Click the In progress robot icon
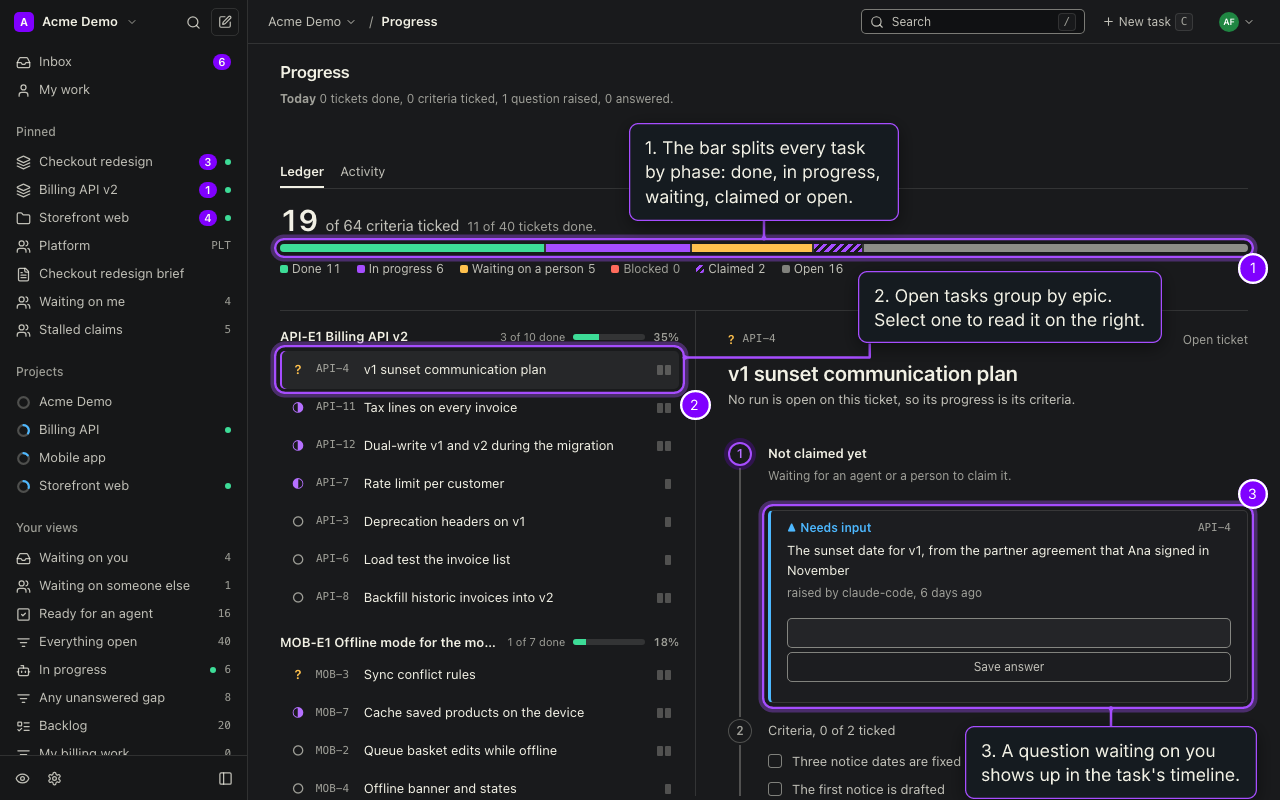Viewport: 1280px width, 800px height. tap(23, 670)
